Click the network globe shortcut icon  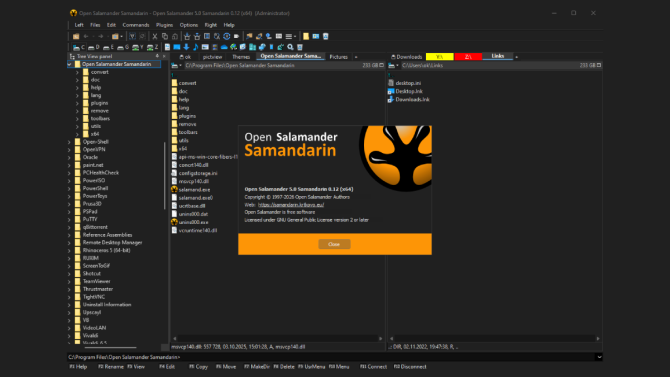coord(233,47)
